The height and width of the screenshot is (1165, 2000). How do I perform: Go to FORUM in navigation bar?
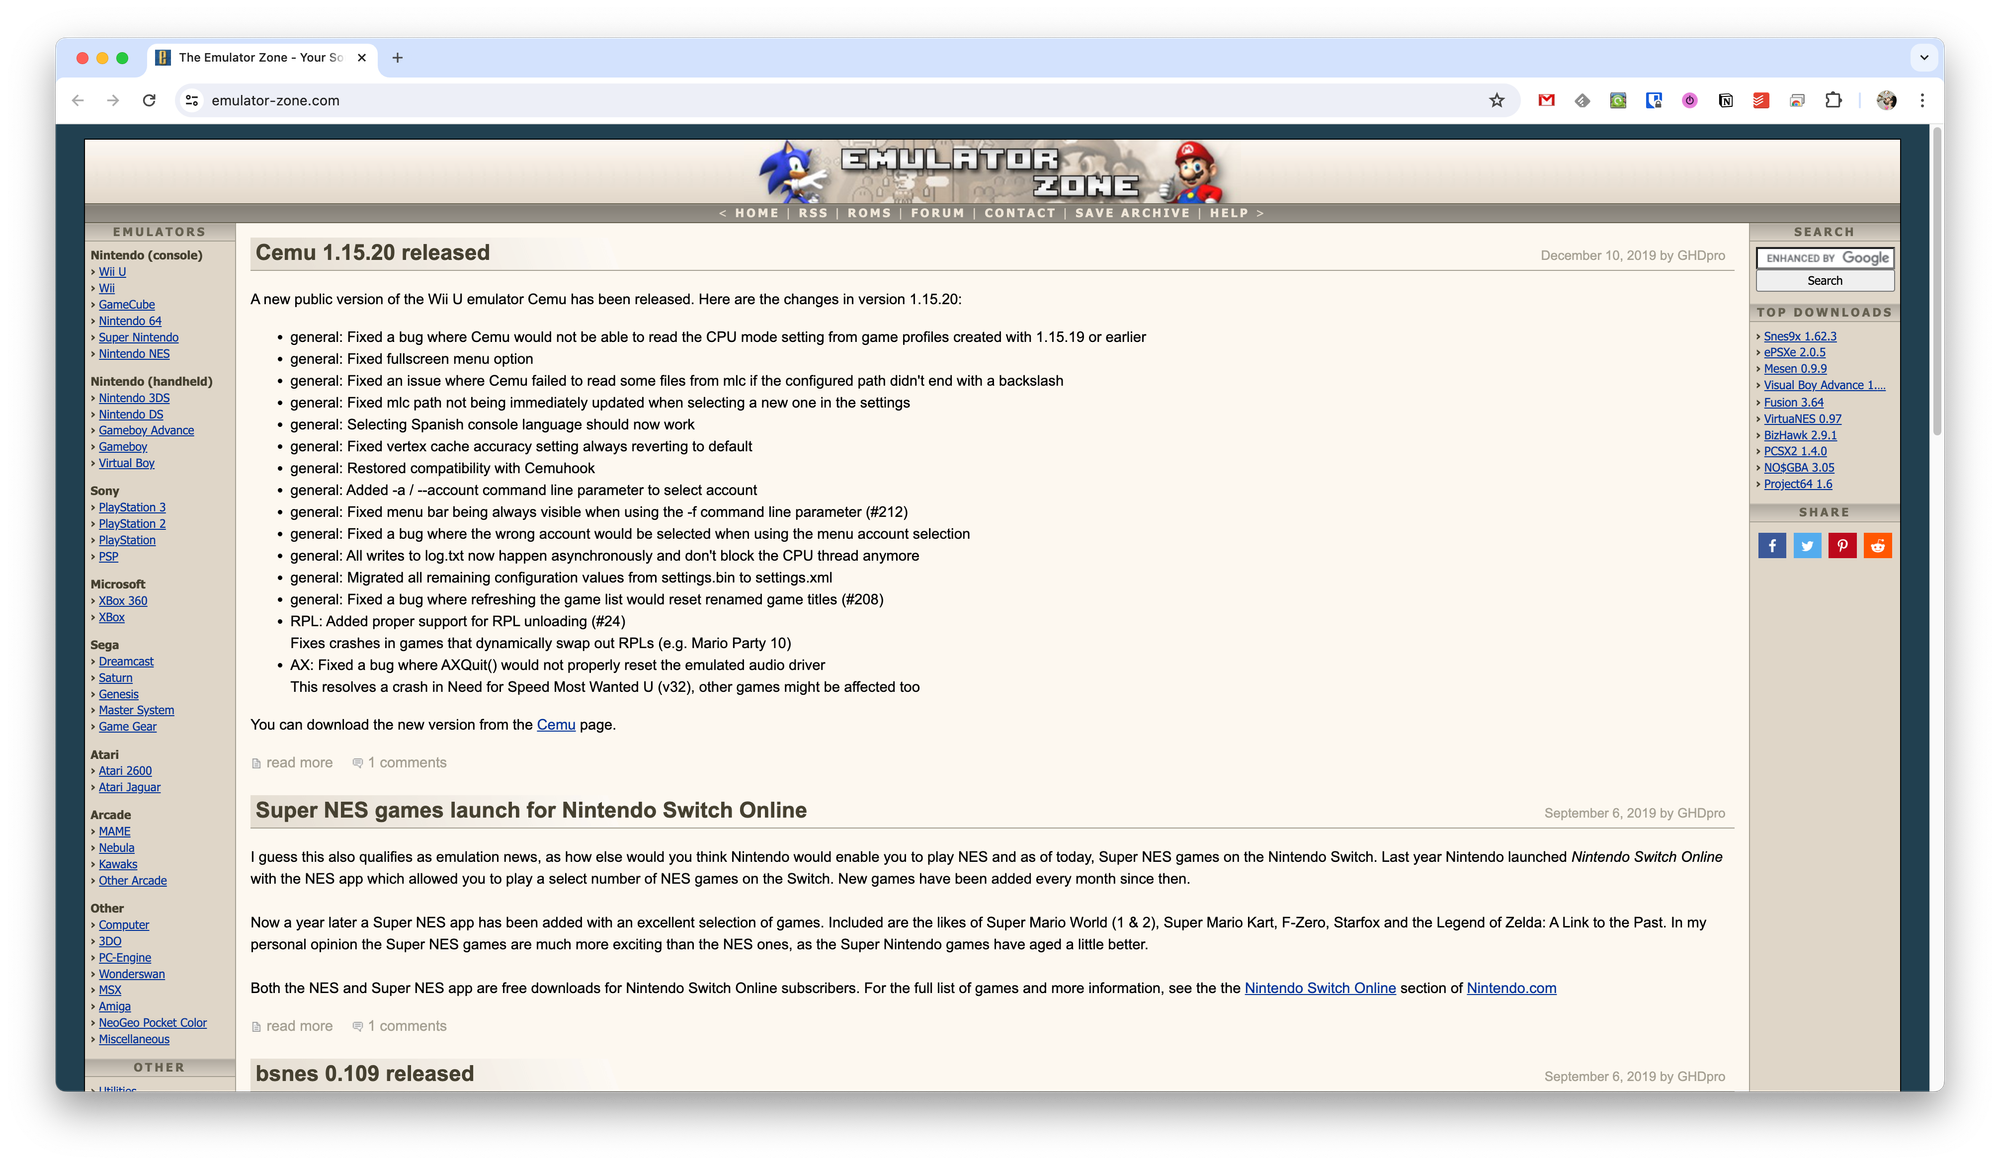coord(937,213)
